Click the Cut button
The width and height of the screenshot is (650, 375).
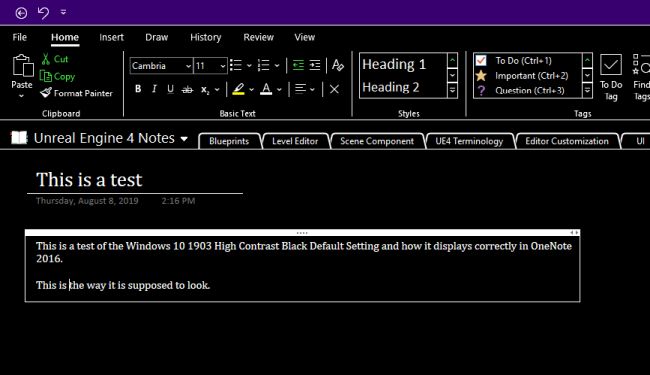coord(55,59)
